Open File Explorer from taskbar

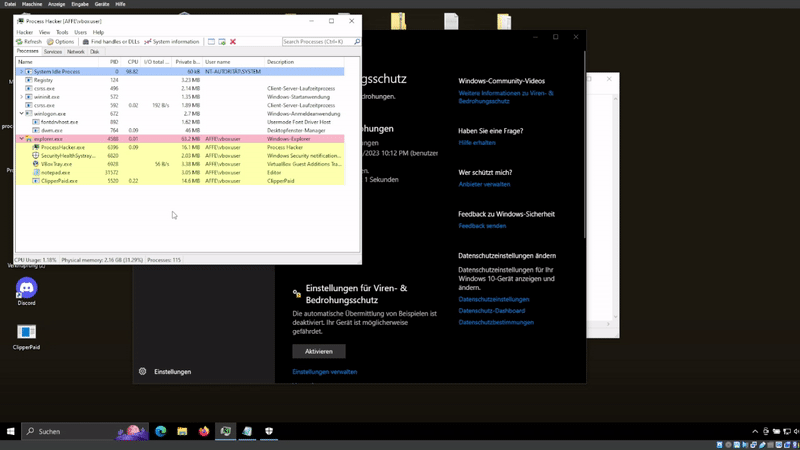click(x=182, y=432)
